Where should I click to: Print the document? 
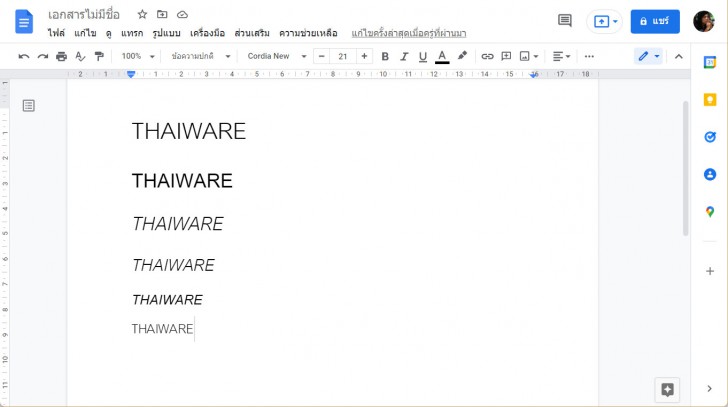tap(61, 57)
